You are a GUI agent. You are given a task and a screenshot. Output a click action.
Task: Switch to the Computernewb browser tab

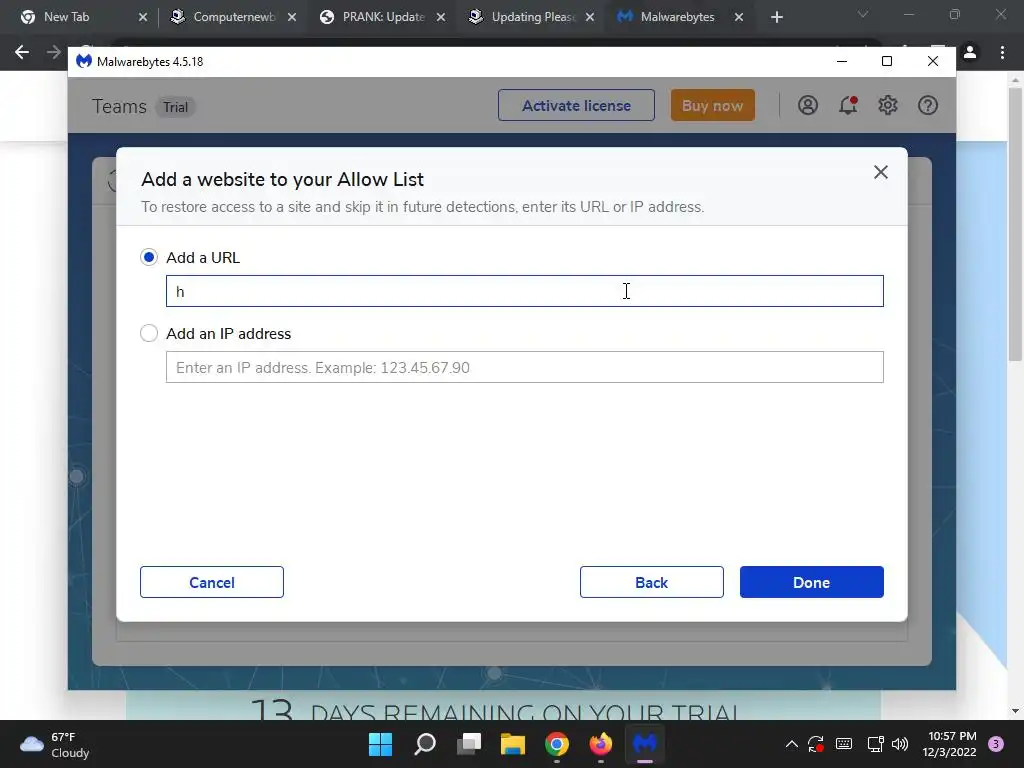[x=233, y=17]
